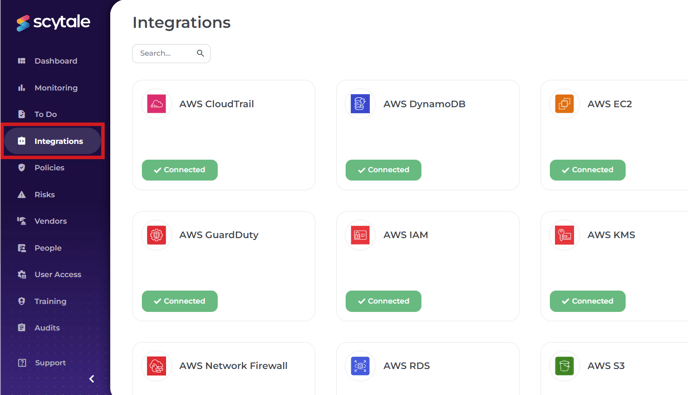Click the AWS EC2 title text
This screenshot has width=688, height=395.
click(609, 104)
